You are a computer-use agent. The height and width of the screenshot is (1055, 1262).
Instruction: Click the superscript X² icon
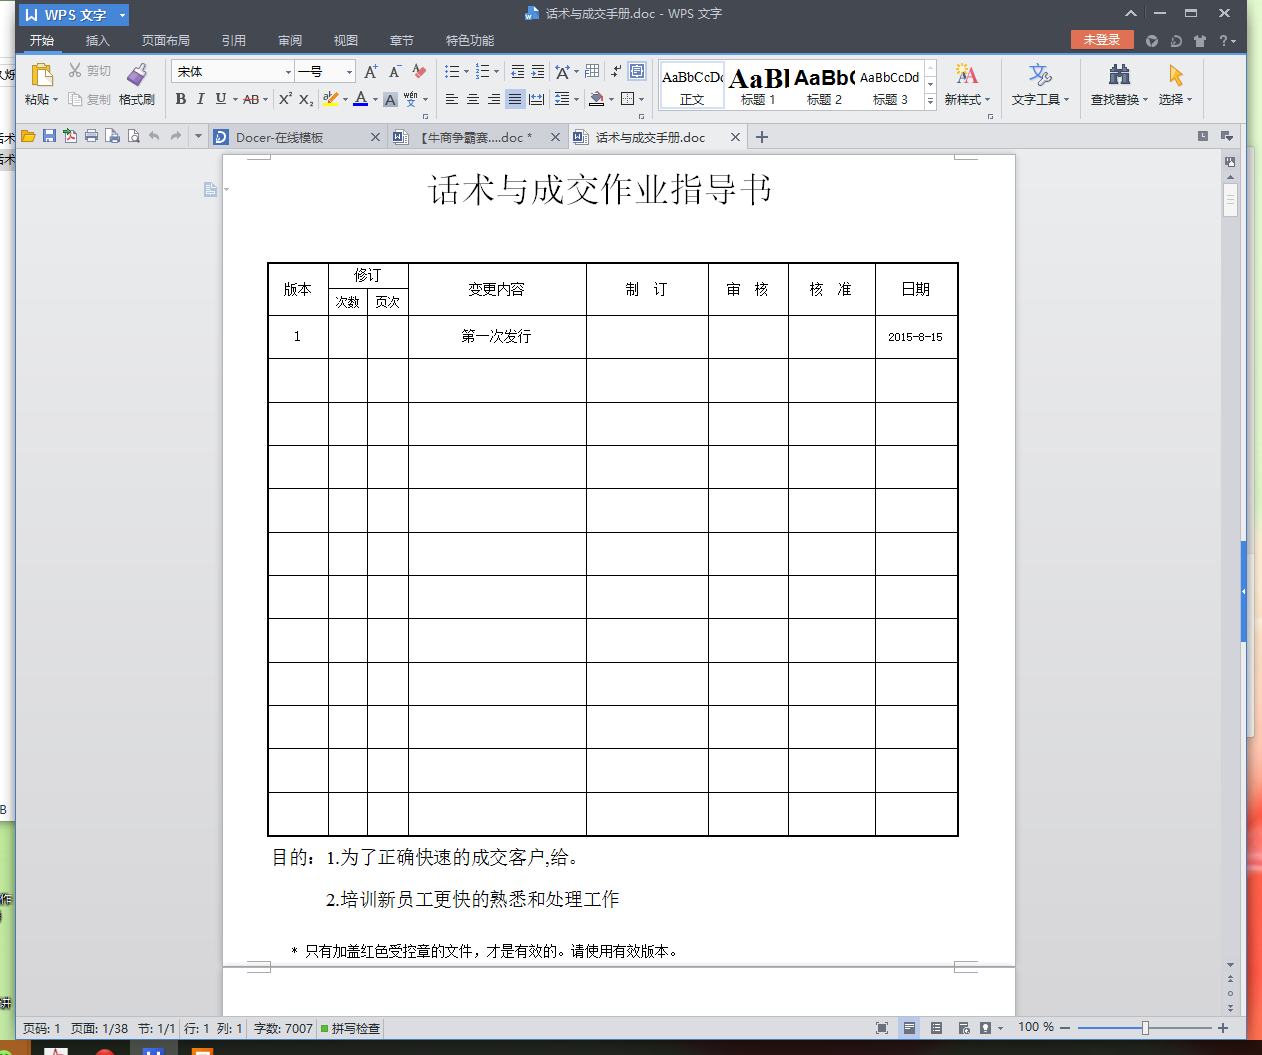pyautogui.click(x=285, y=99)
